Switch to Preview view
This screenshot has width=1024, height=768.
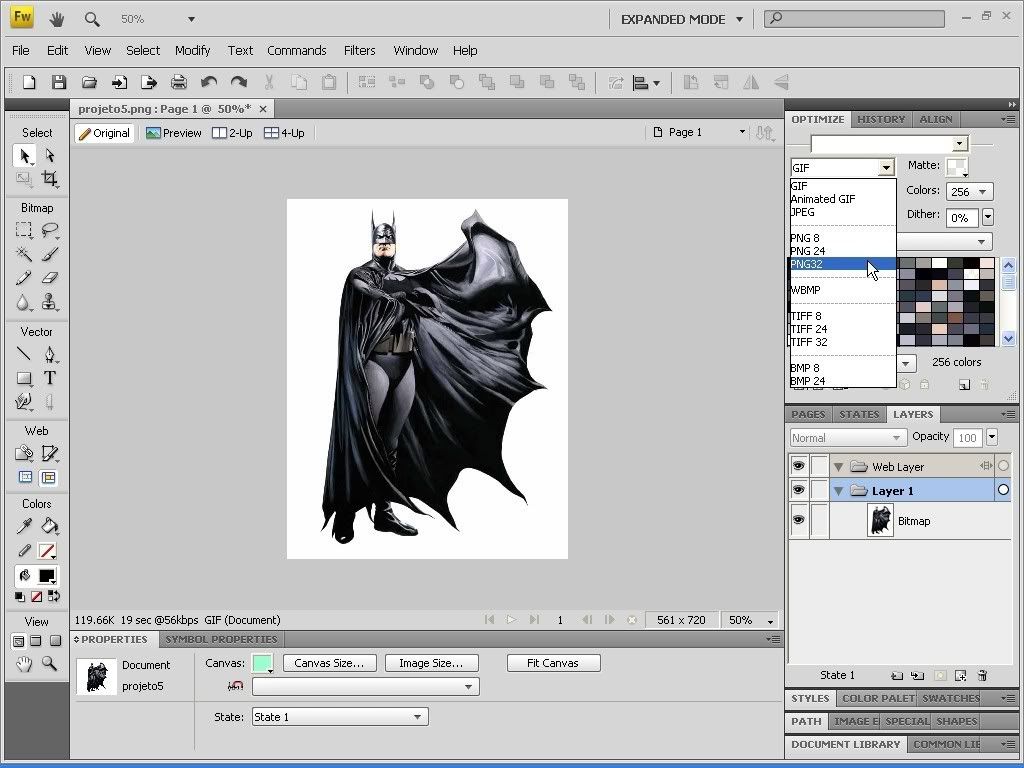pos(173,133)
